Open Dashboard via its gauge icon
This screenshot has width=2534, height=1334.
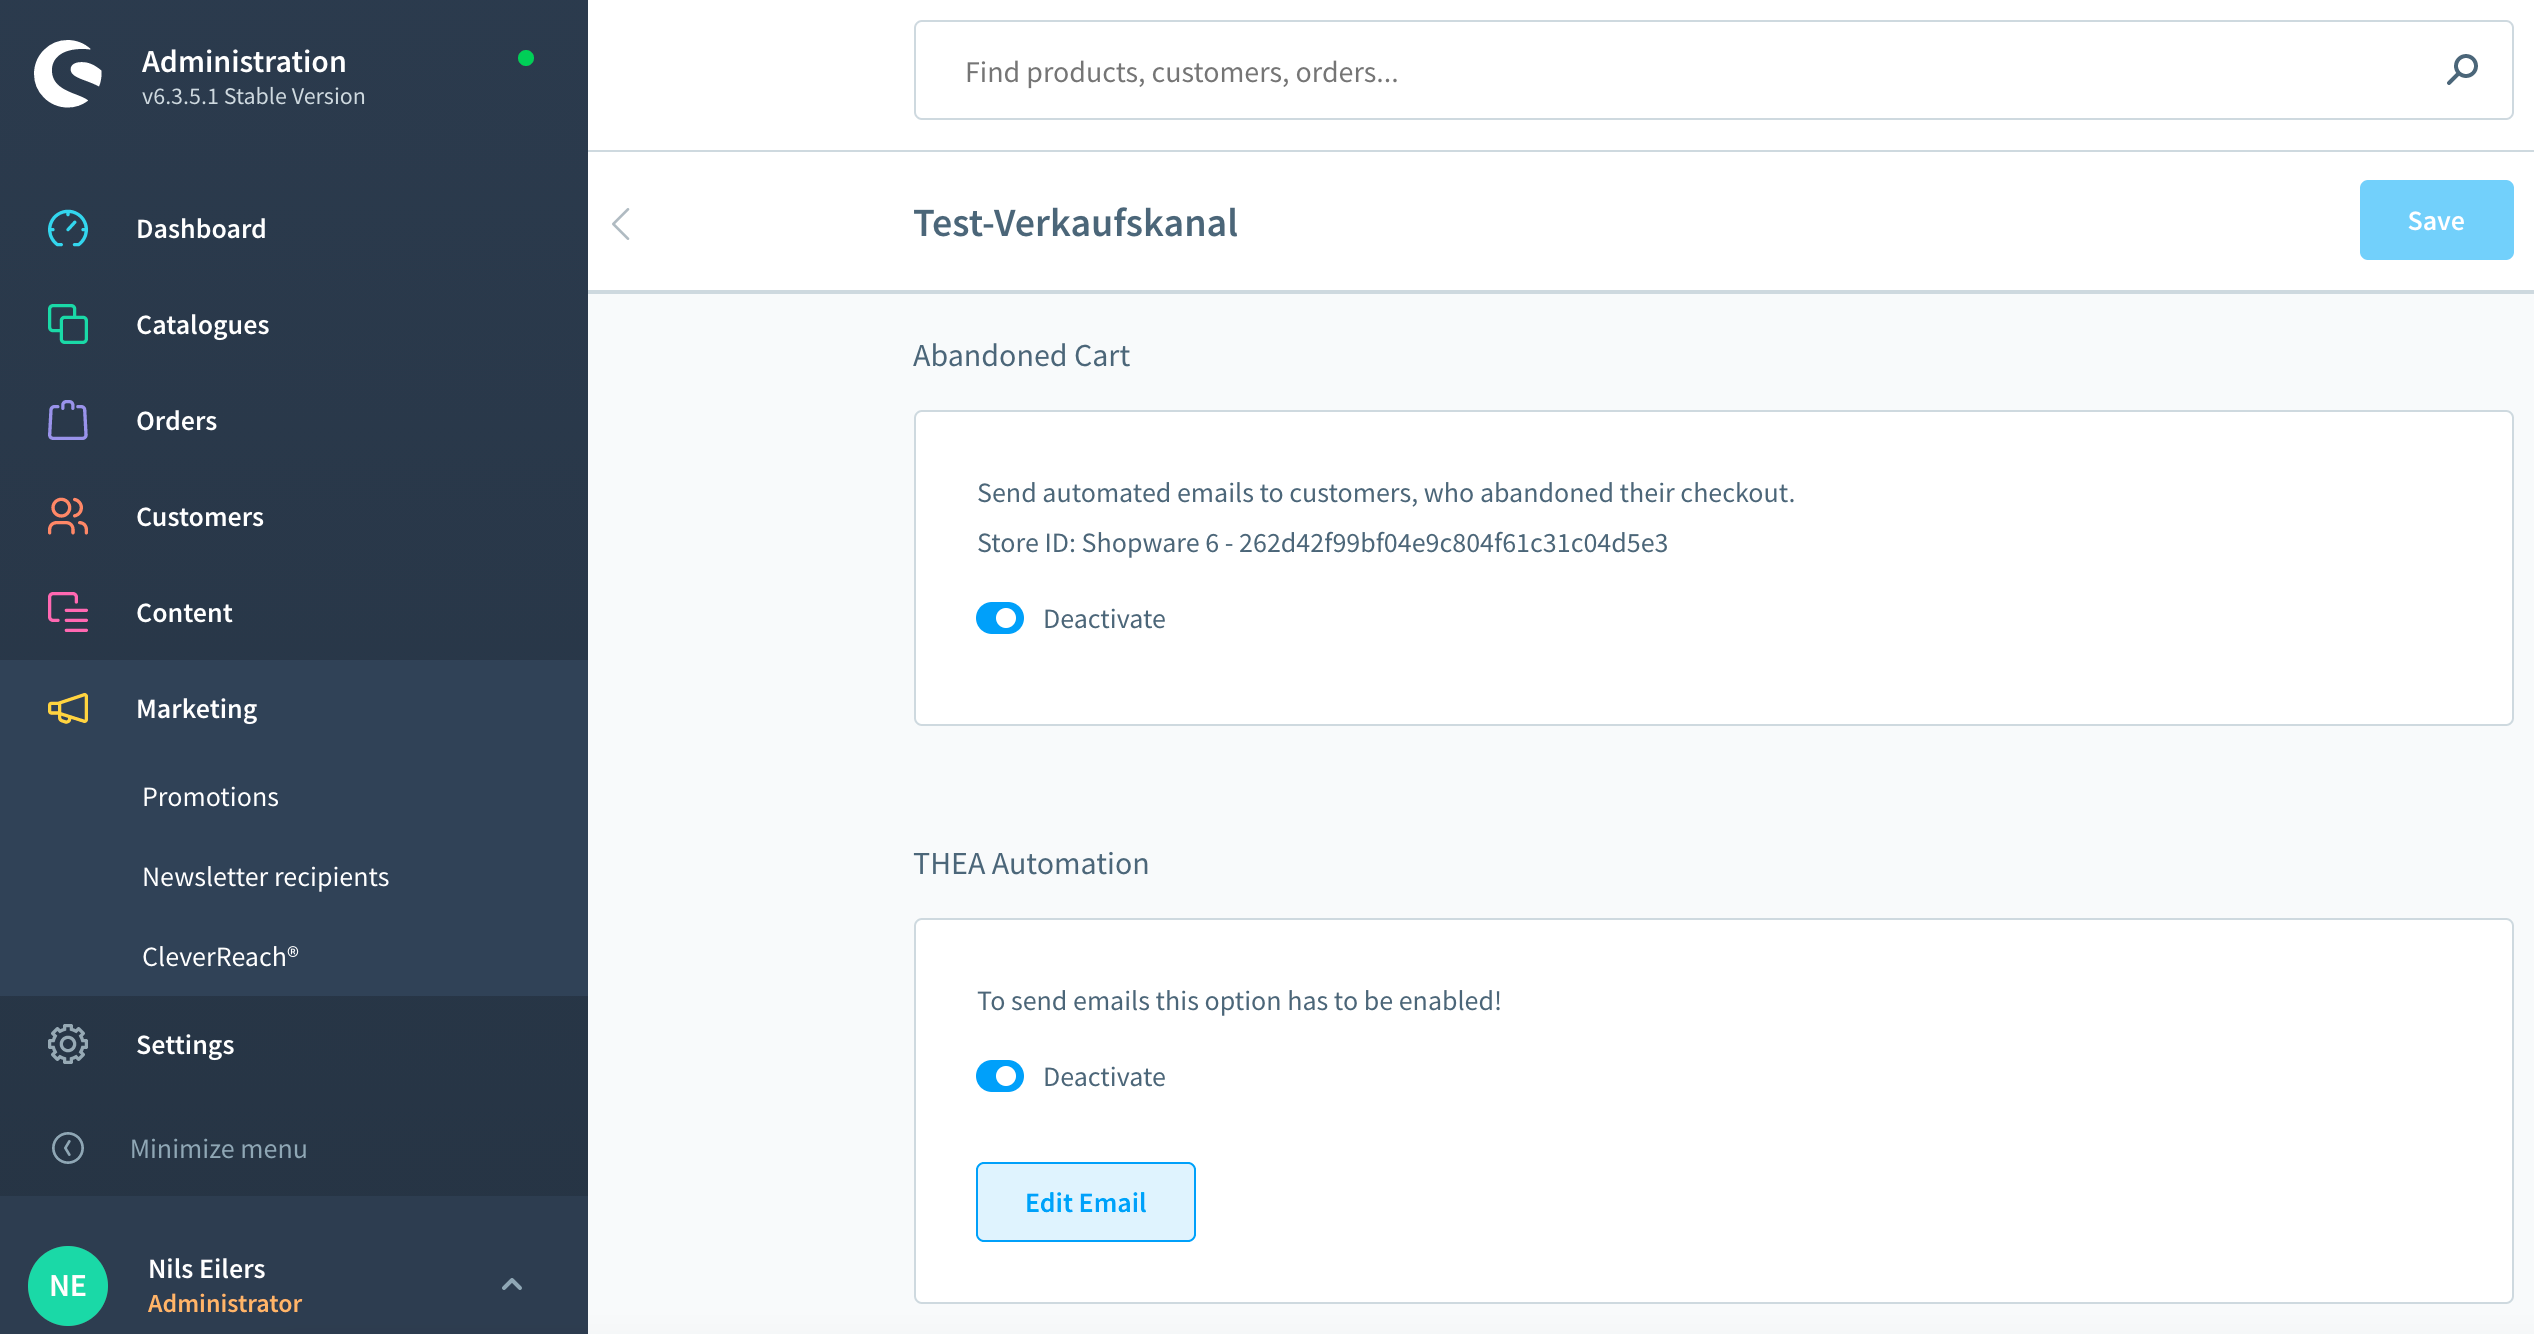point(68,229)
